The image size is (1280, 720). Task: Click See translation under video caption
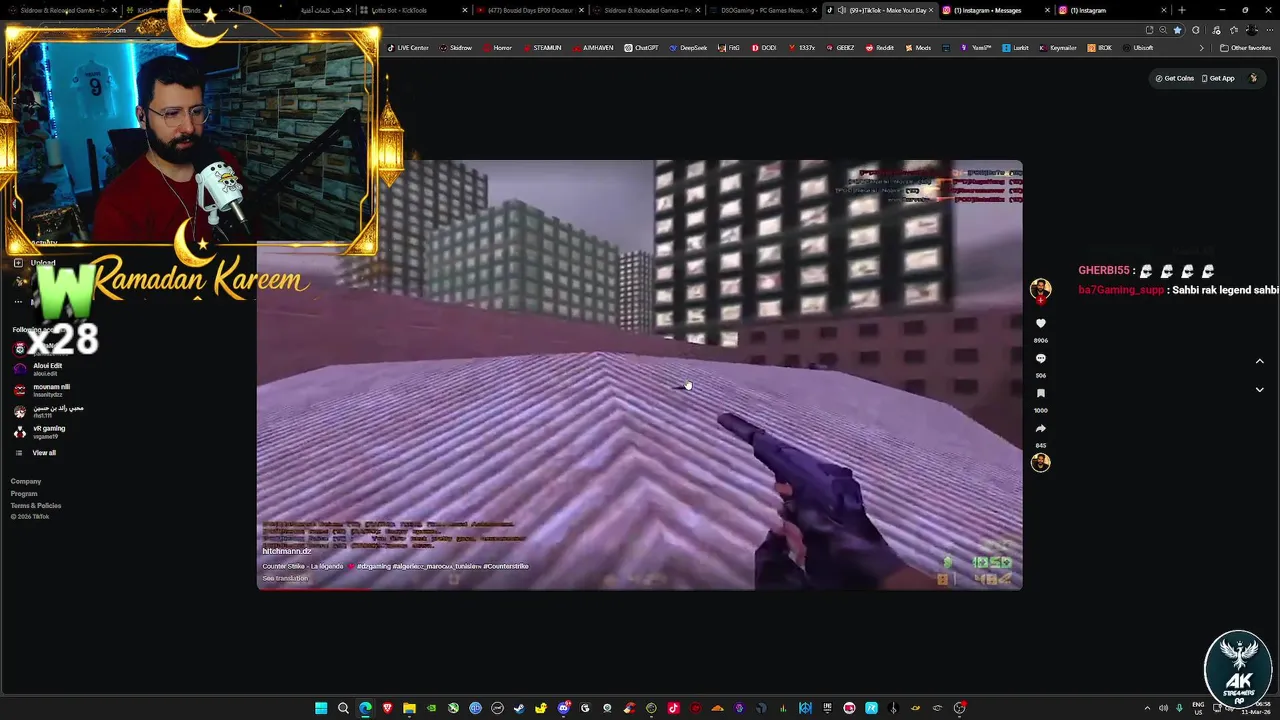click(285, 578)
